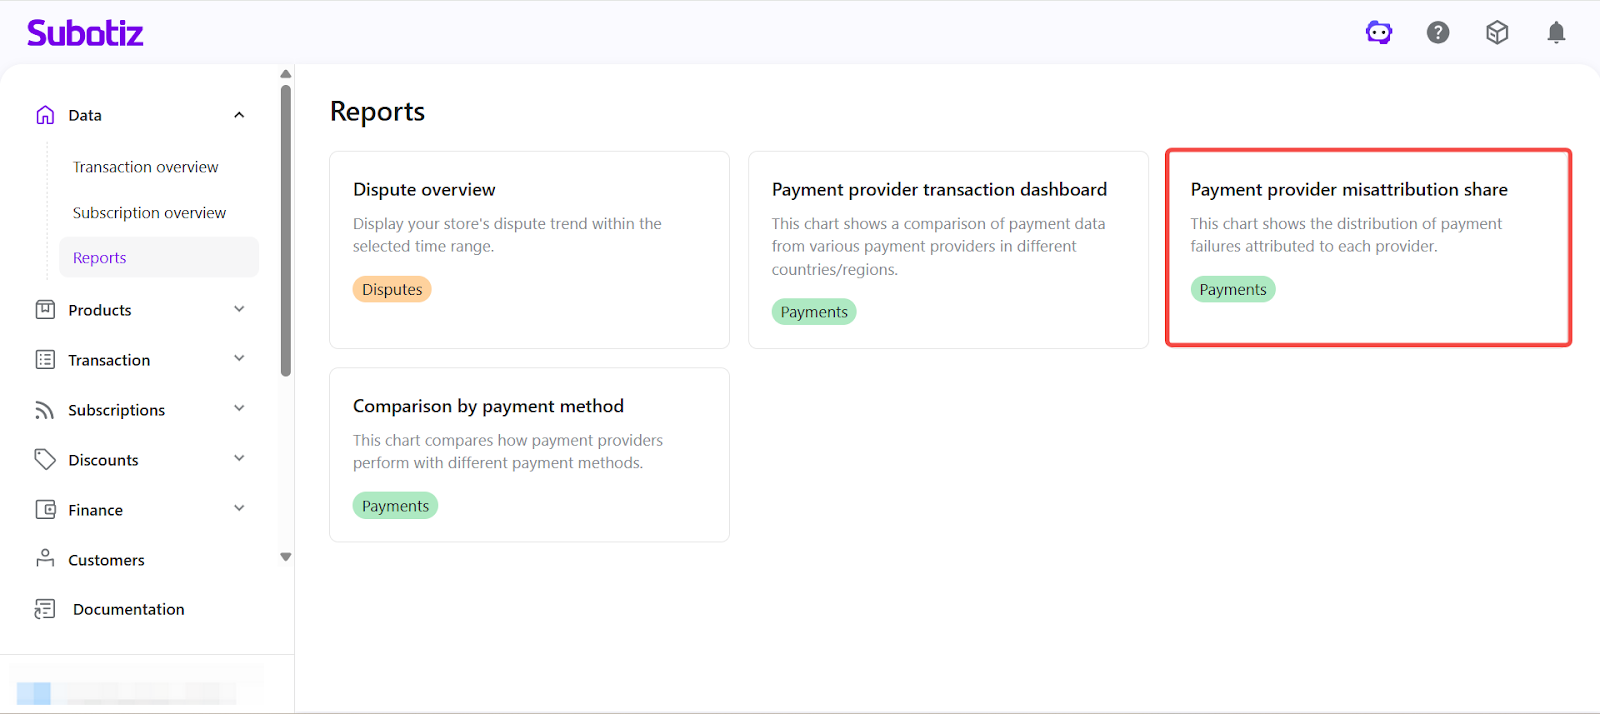The height and width of the screenshot is (714, 1600).
Task: Click the Customers person icon
Action: click(45, 559)
